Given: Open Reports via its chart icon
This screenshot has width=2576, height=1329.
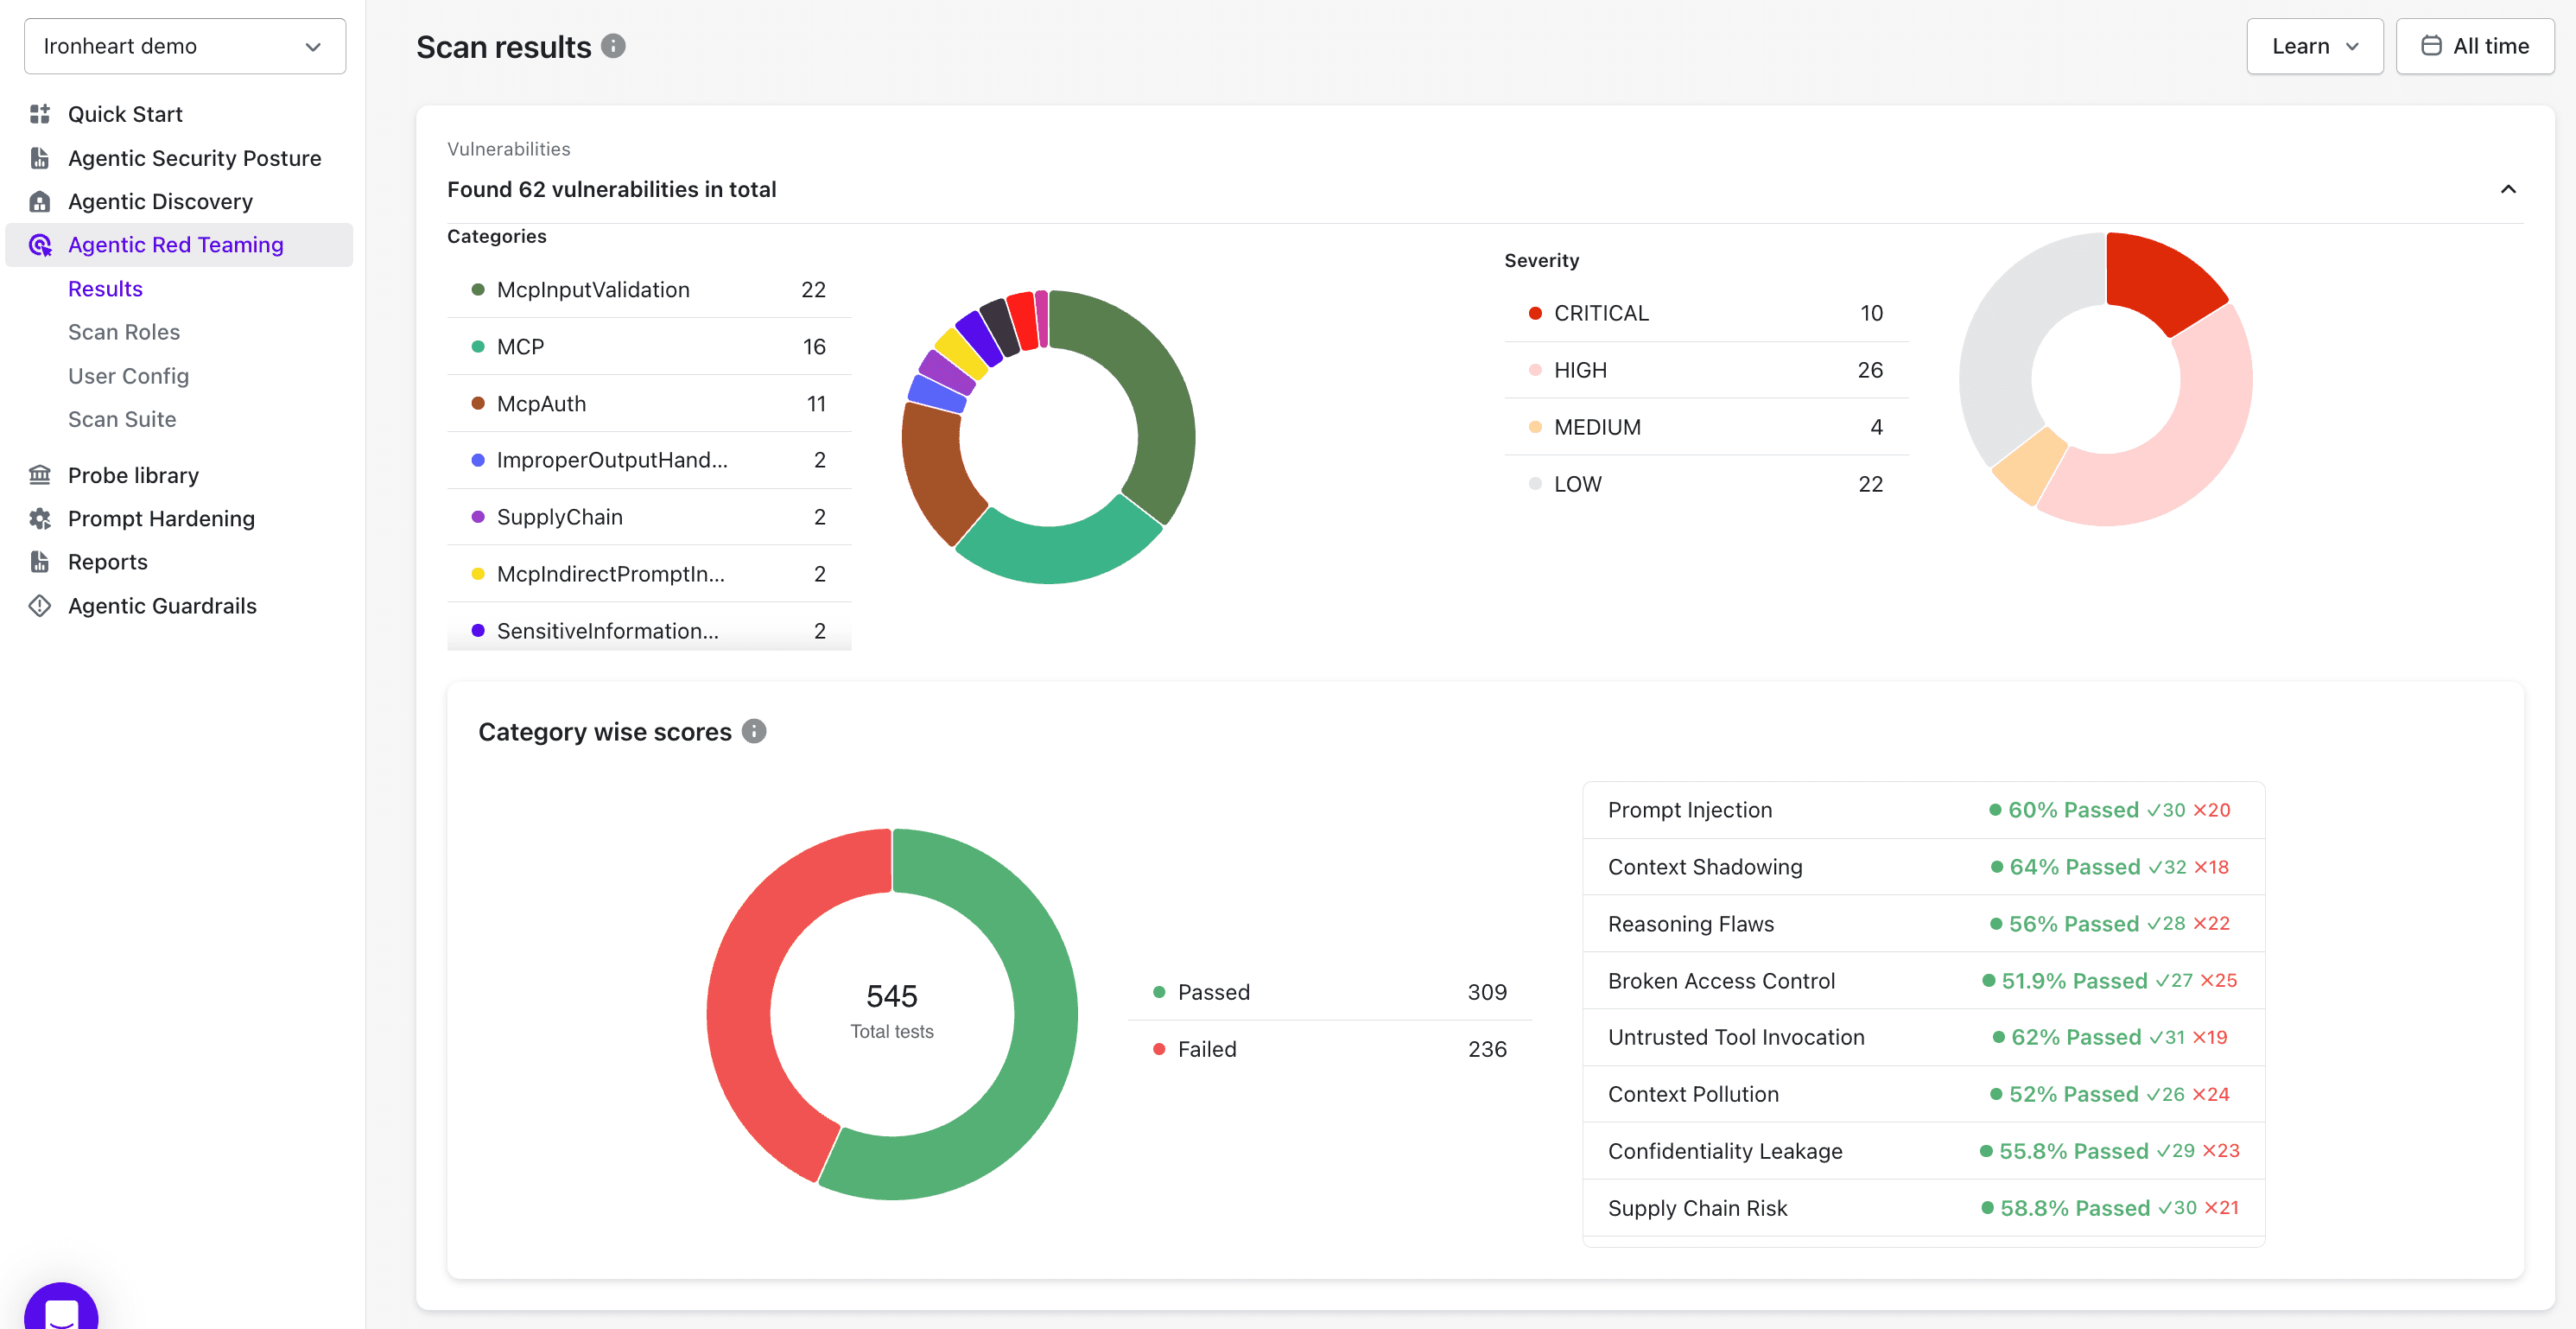Looking at the screenshot, I should point(40,561).
